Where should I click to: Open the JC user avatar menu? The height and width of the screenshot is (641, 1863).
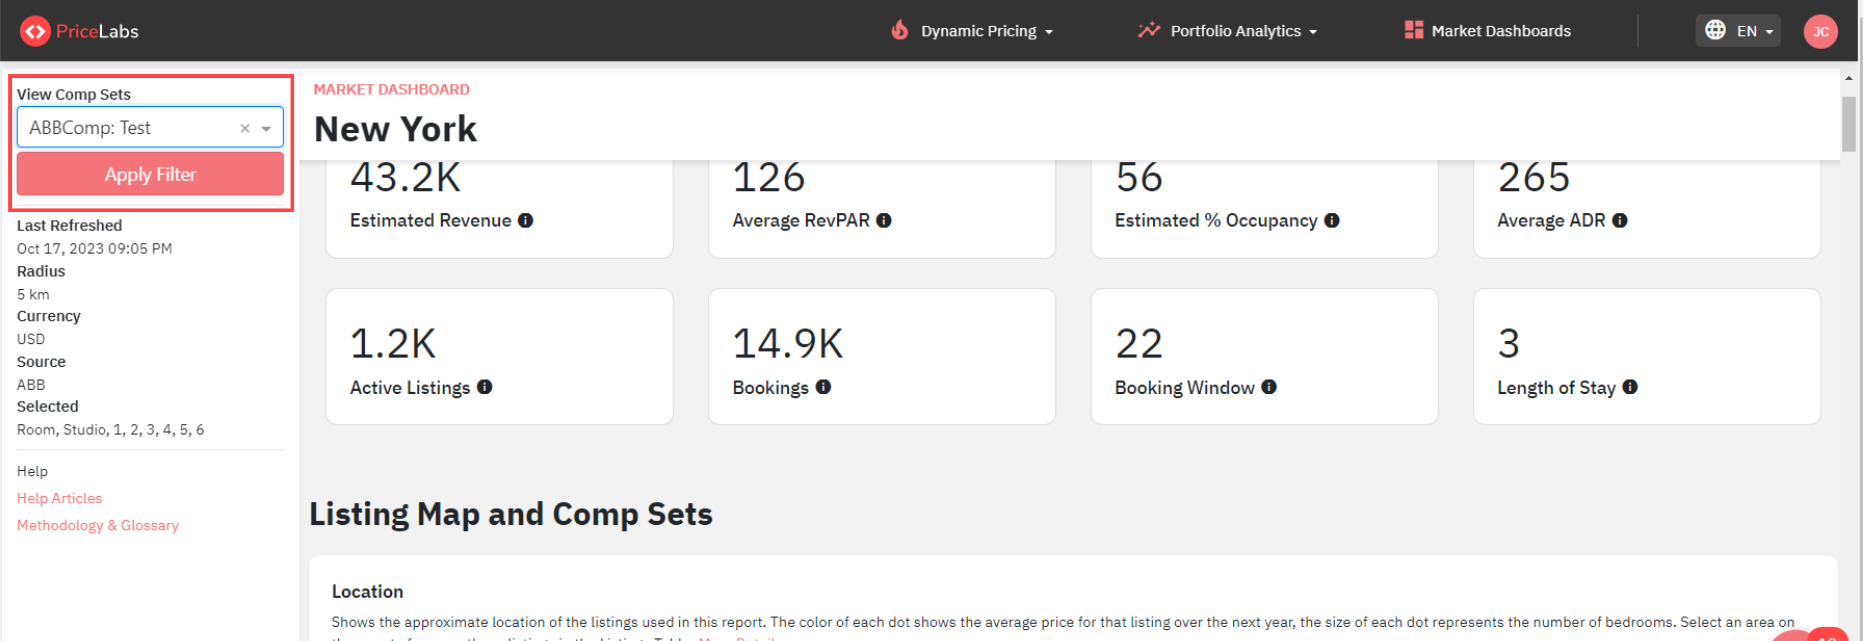(x=1821, y=31)
